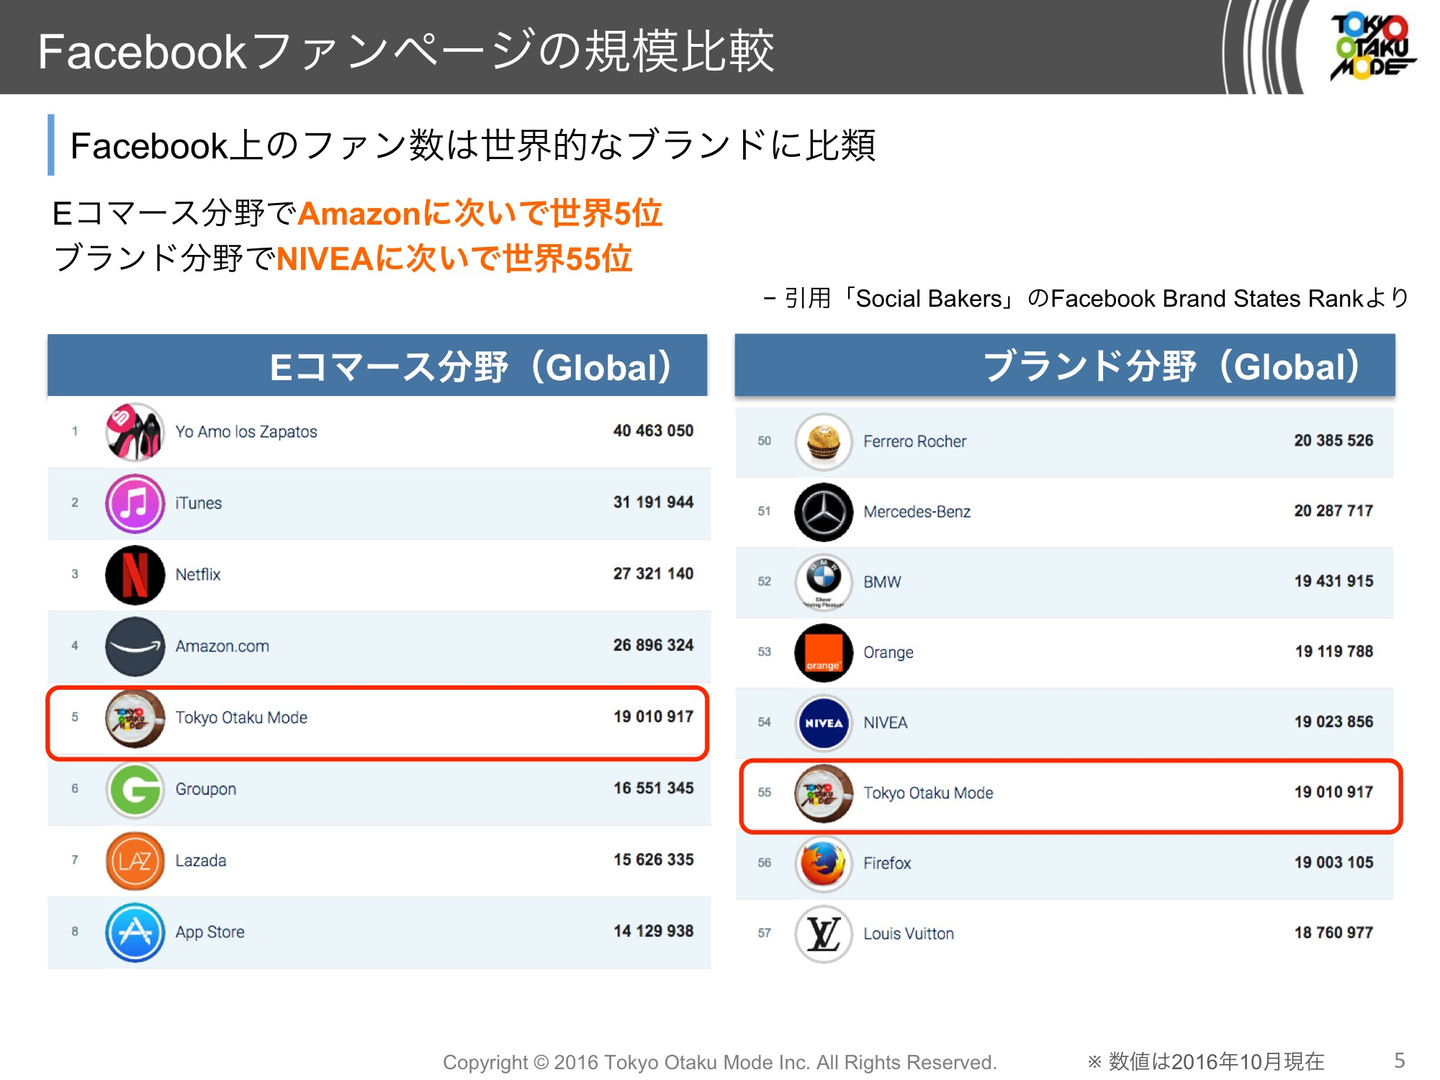Image resolution: width=1440 pixels, height=1080 pixels.
Task: Click the fan count '26 896 324'
Action: pyautogui.click(x=653, y=645)
